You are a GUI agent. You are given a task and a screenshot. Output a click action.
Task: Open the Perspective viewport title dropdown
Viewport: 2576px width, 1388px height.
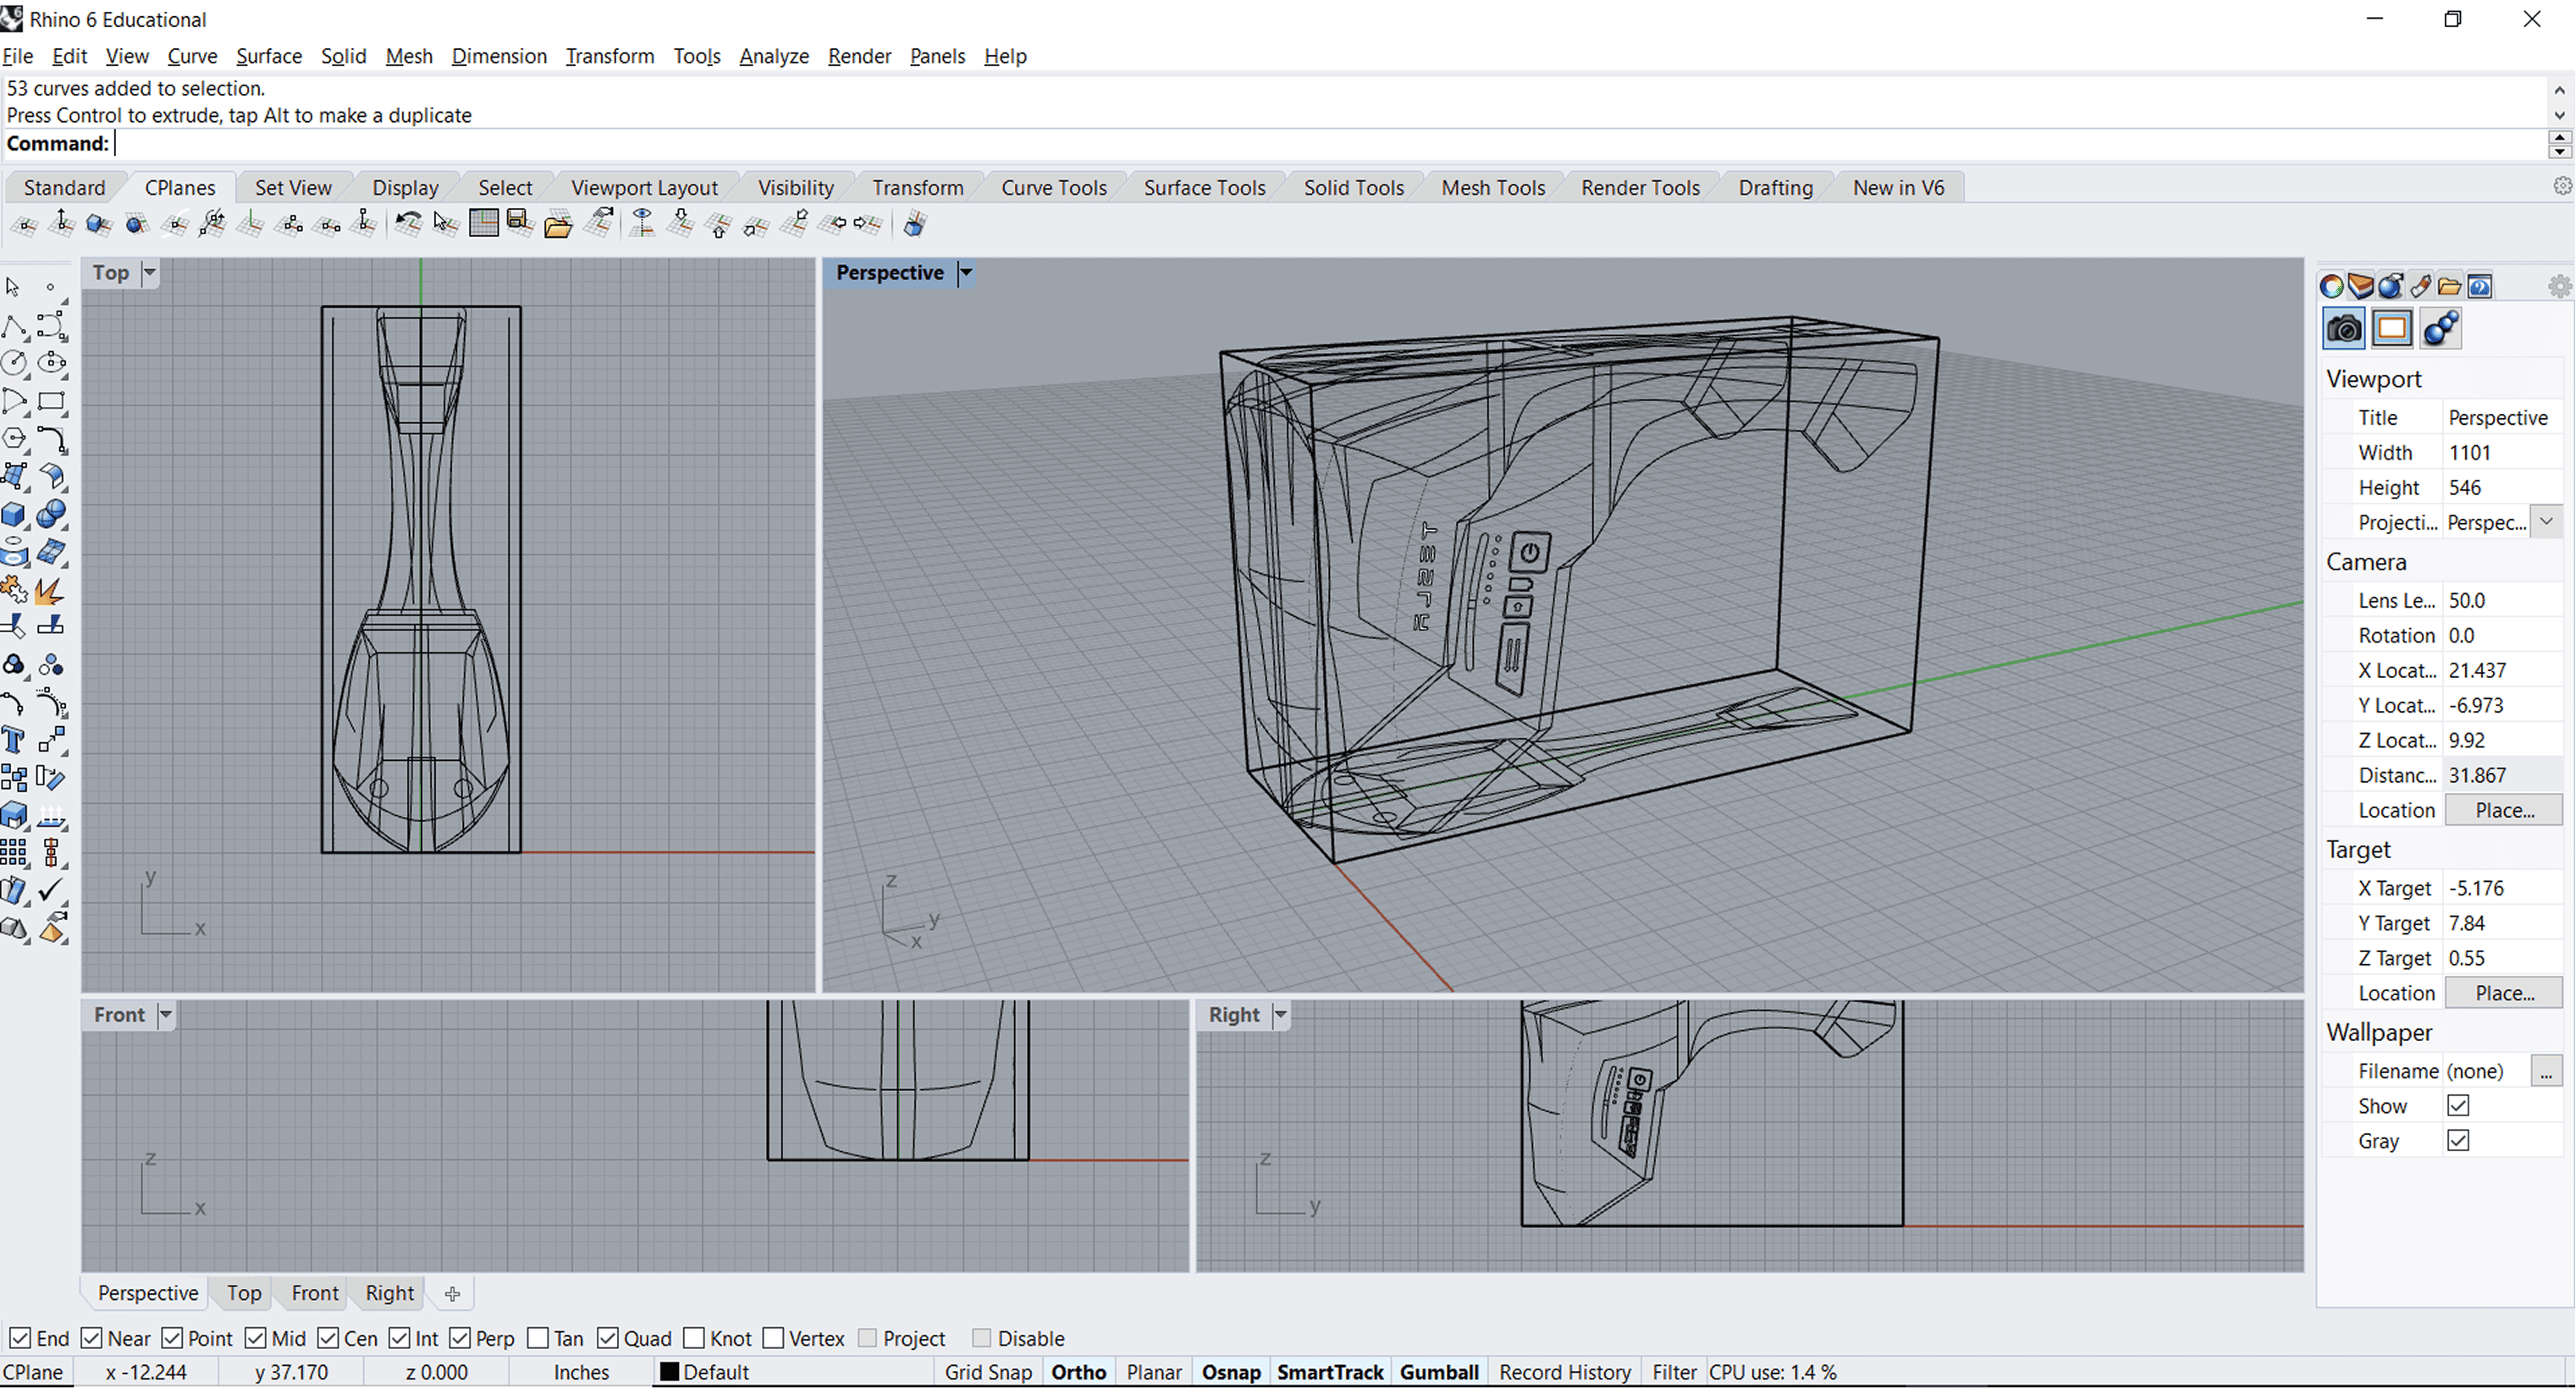pyautogui.click(x=966, y=273)
